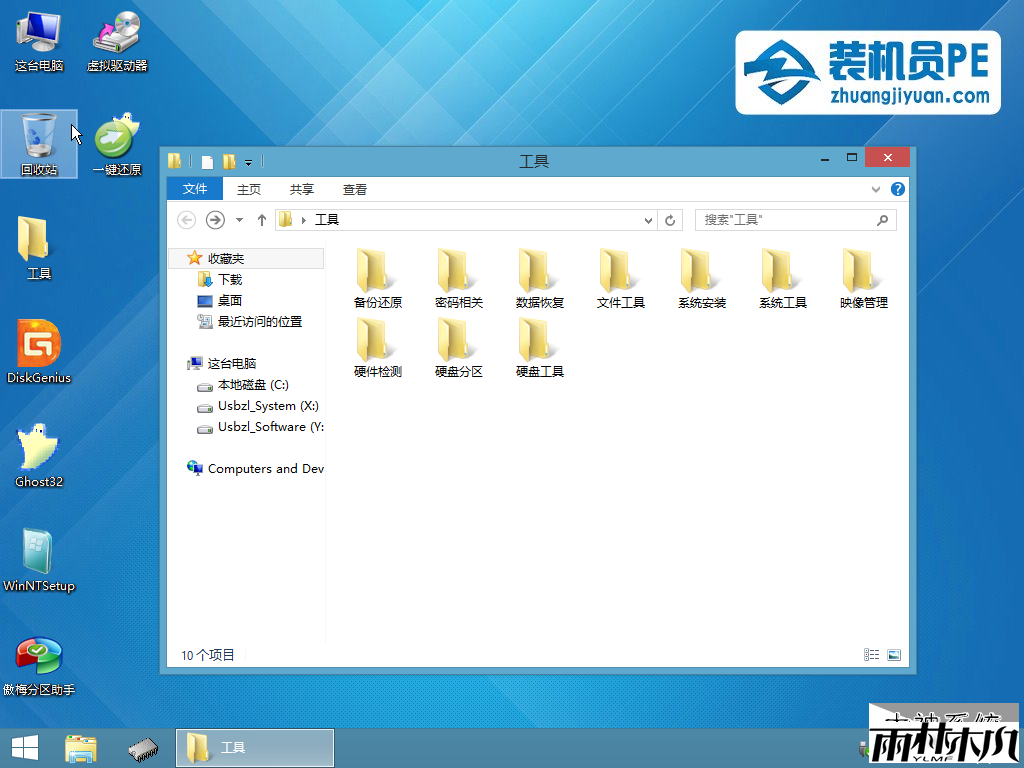The height and width of the screenshot is (768, 1024).
Task: Click the refresh button beside the address bar
Action: pos(671,220)
